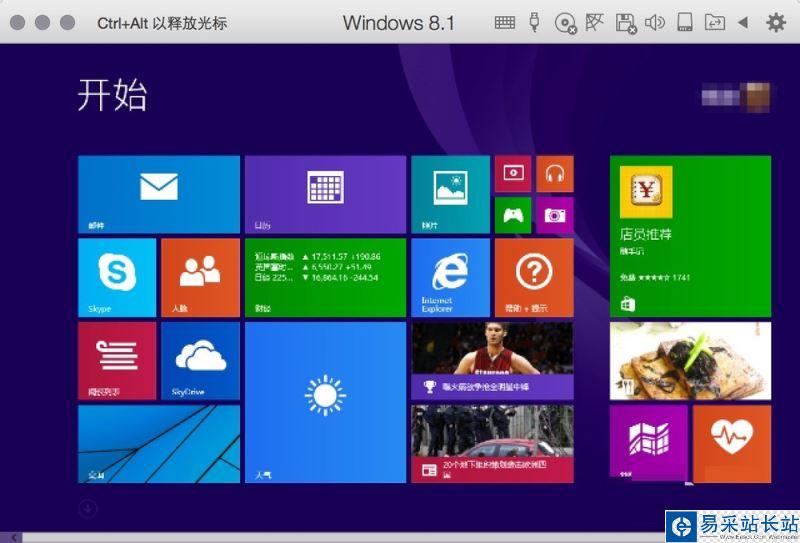Click the floppy disk icon
The image size is (800, 543).
pyautogui.click(x=626, y=23)
